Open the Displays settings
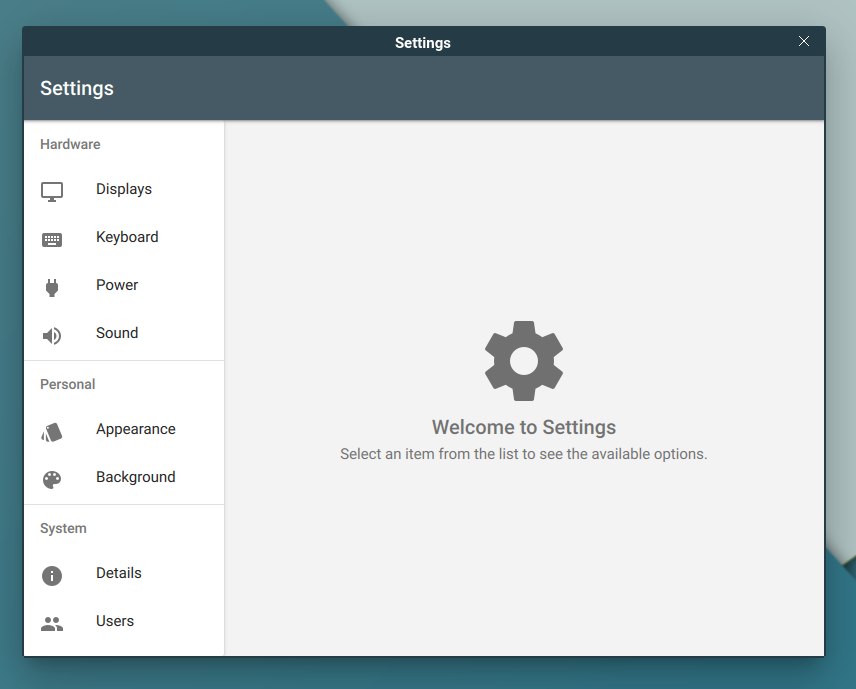 pyautogui.click(x=124, y=189)
